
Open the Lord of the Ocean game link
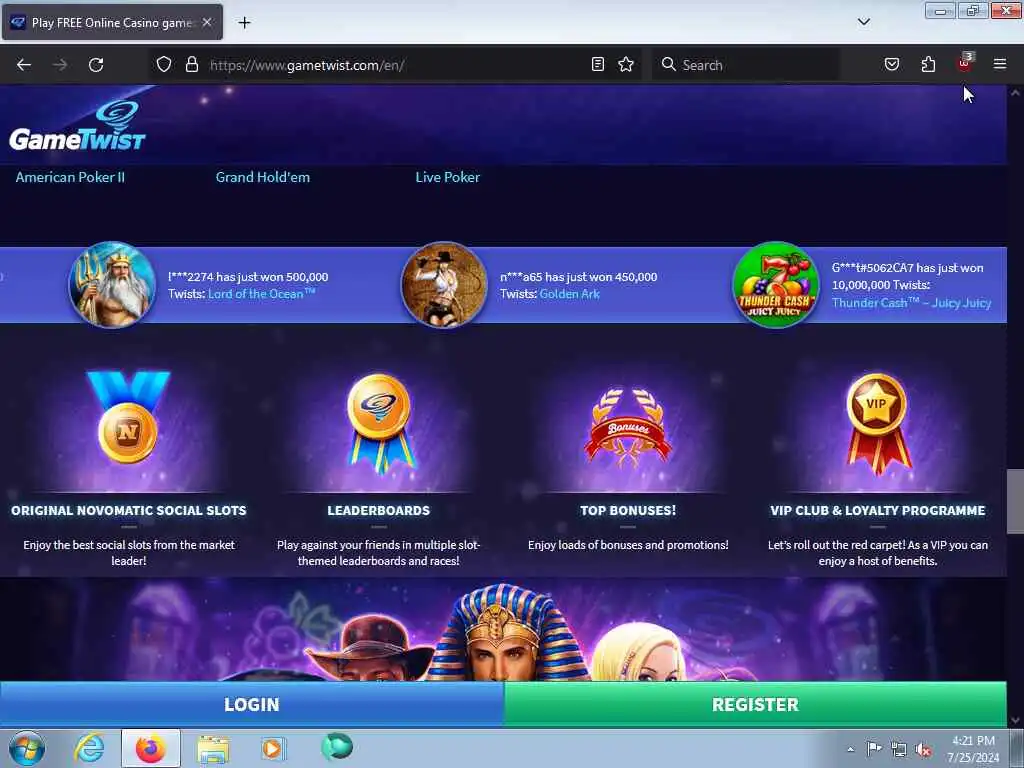[x=261, y=294]
